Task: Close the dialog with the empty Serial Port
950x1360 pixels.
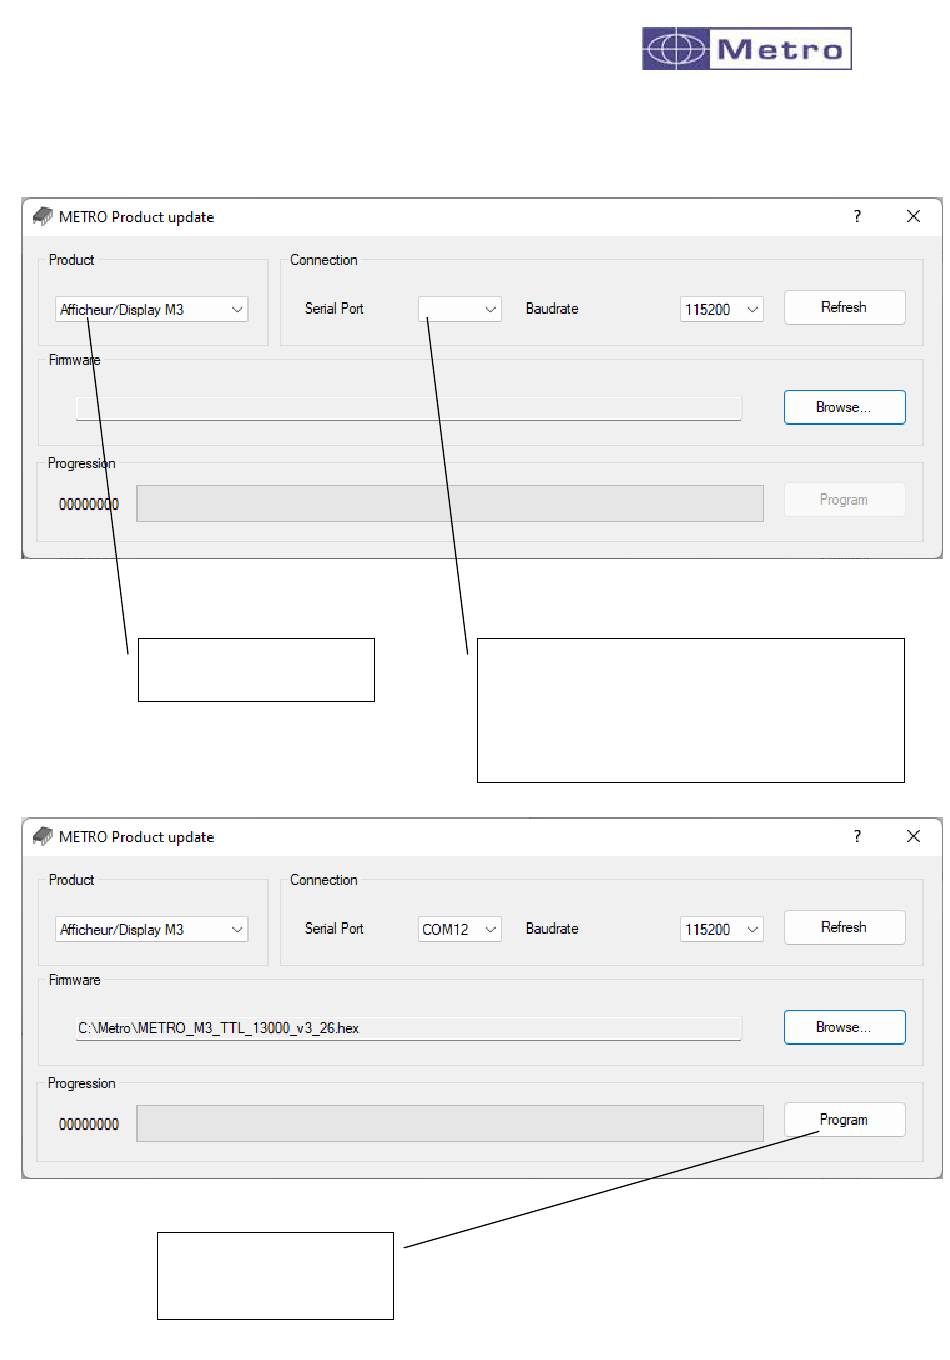Action: click(913, 216)
